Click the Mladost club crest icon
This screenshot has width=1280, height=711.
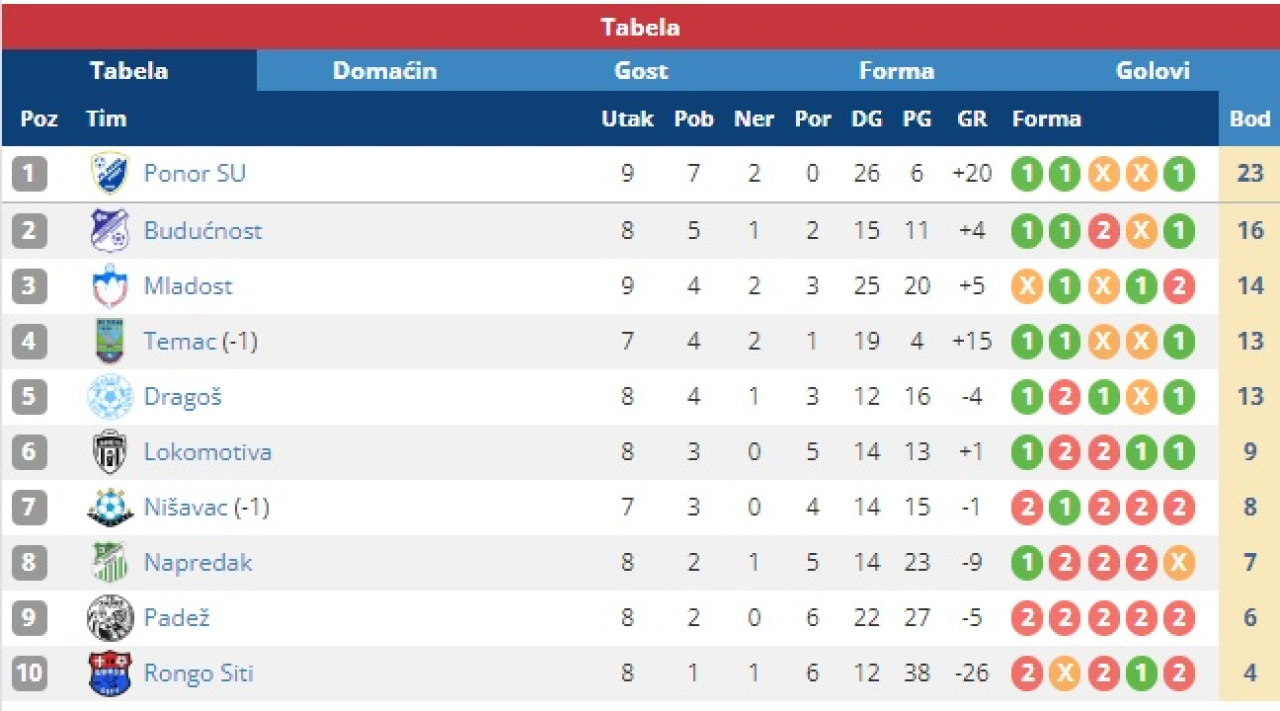[109, 287]
